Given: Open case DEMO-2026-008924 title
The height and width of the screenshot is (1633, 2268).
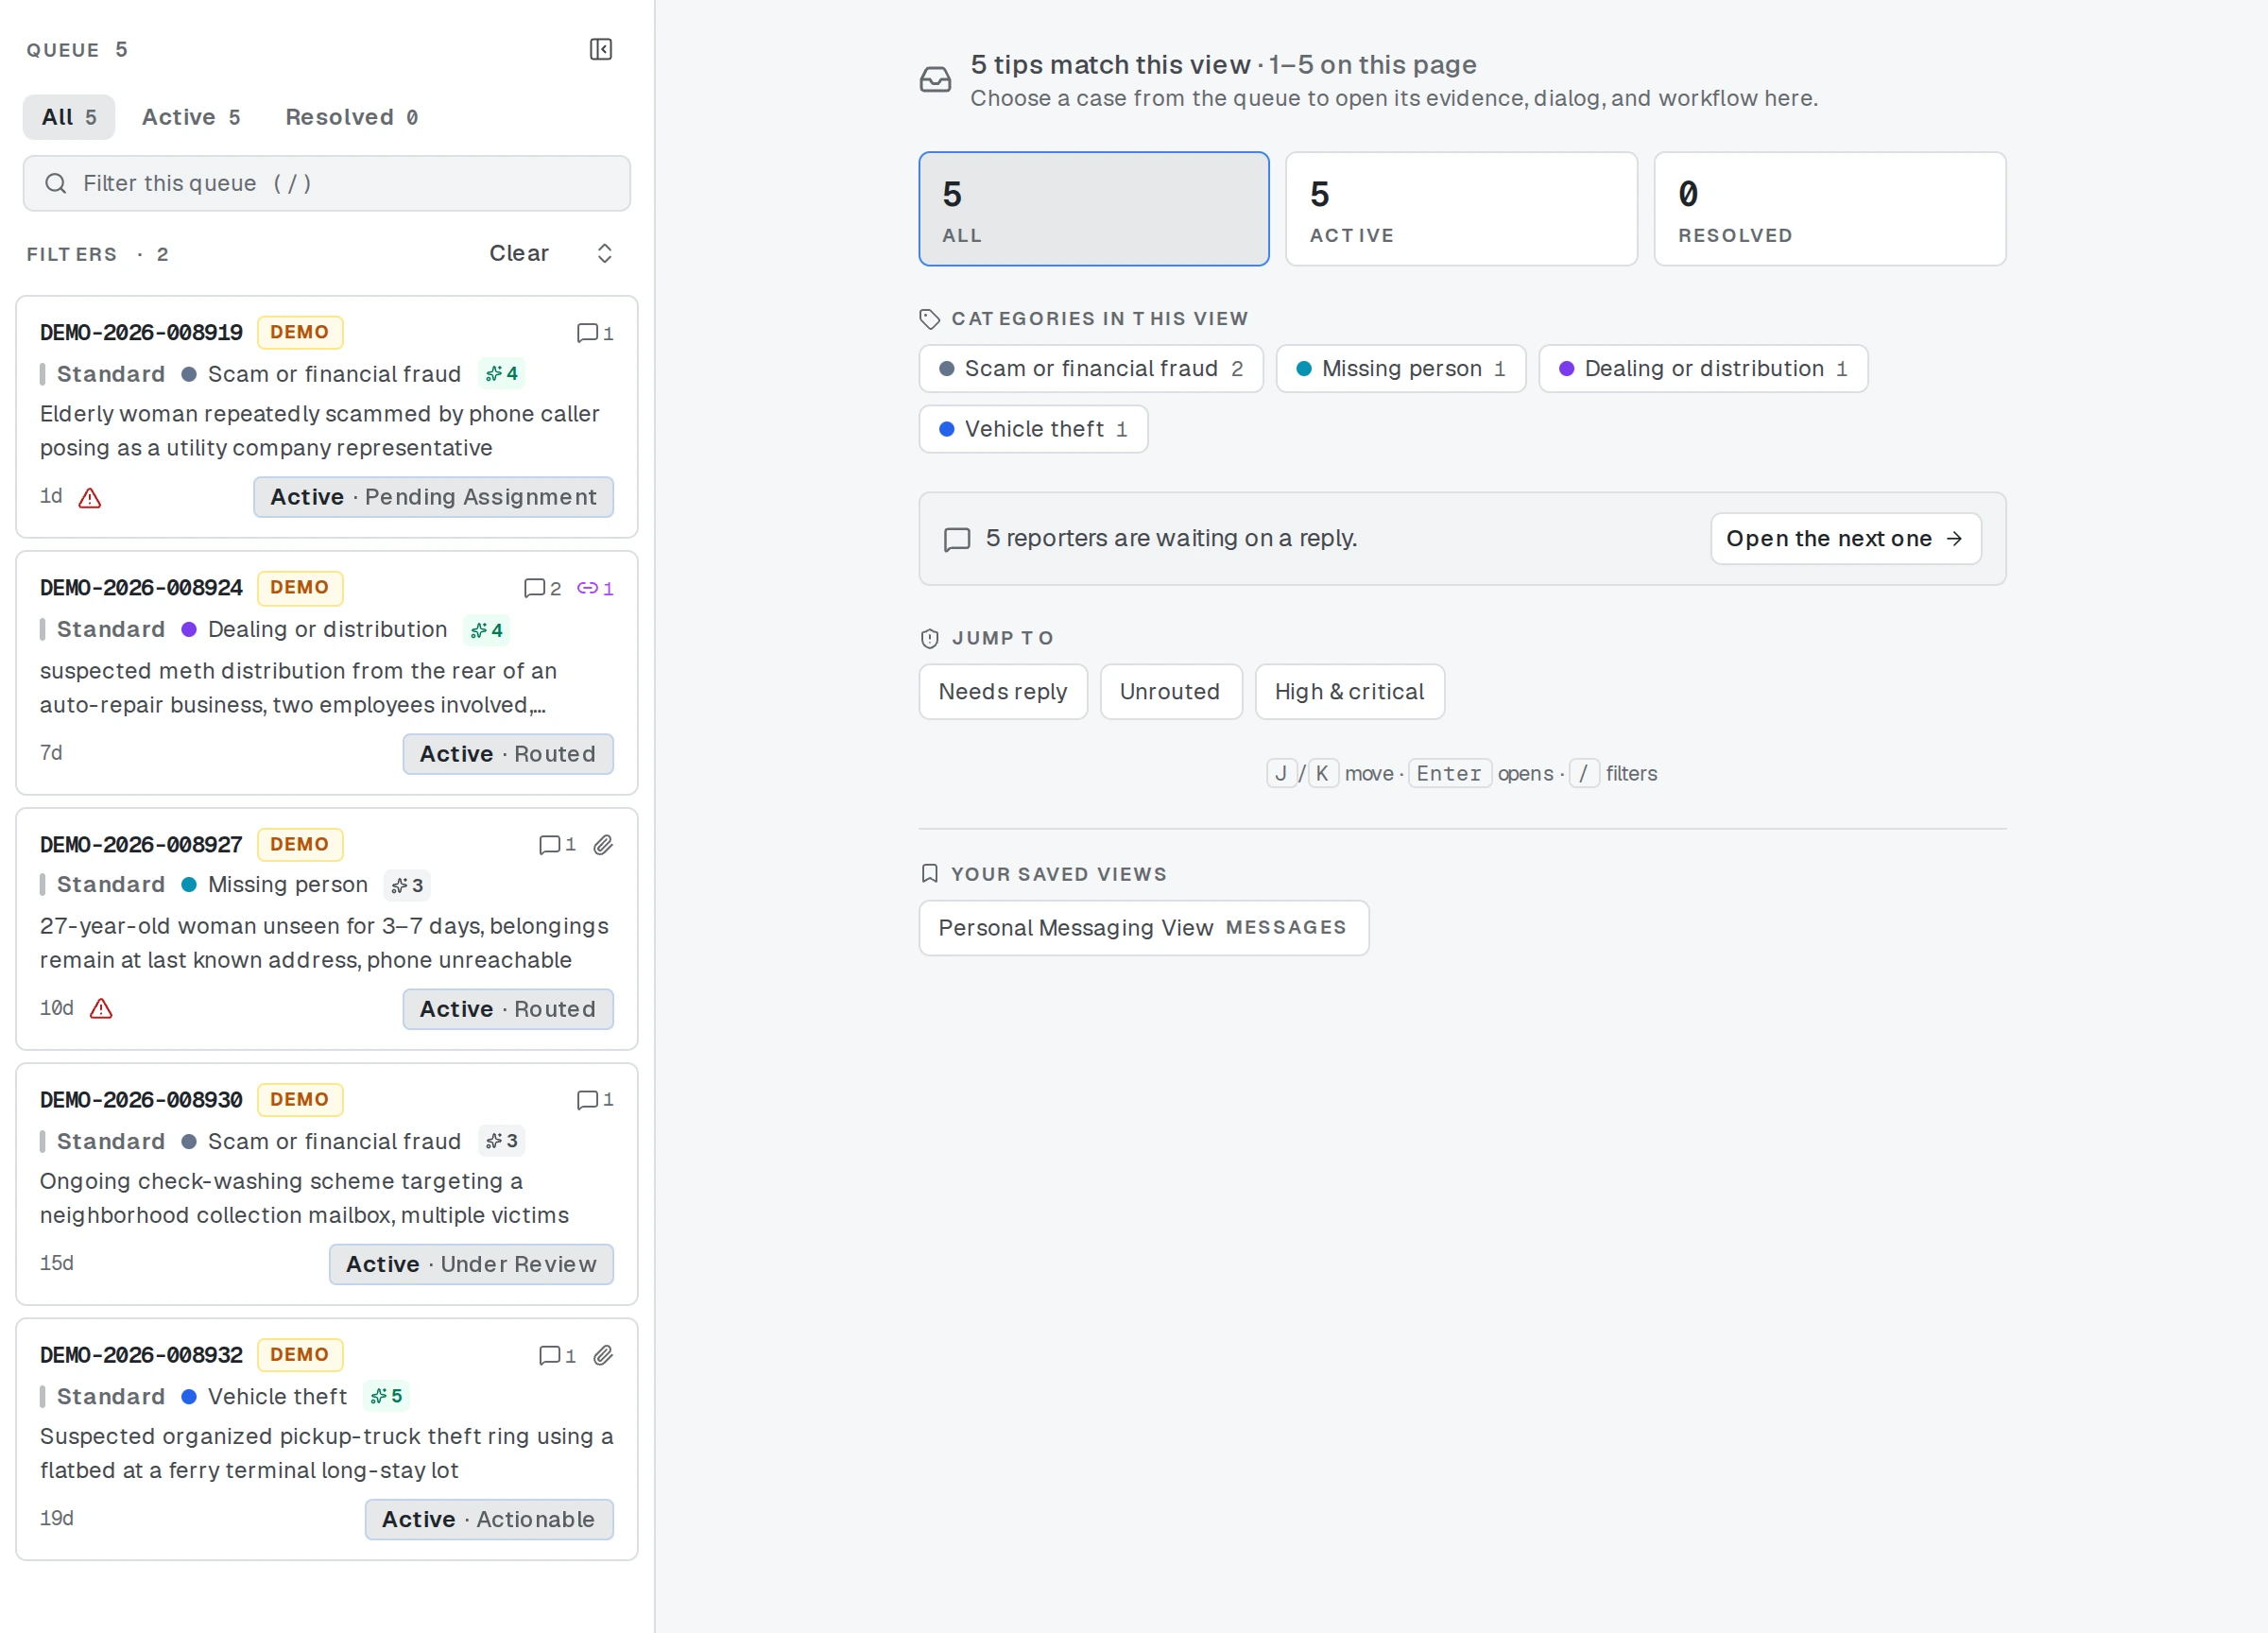Looking at the screenshot, I should click(141, 587).
